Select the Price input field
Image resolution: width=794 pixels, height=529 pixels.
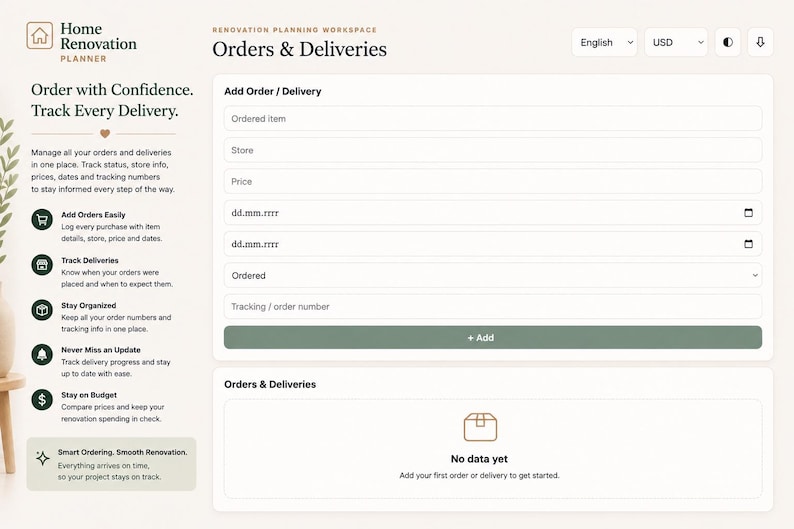pos(493,181)
